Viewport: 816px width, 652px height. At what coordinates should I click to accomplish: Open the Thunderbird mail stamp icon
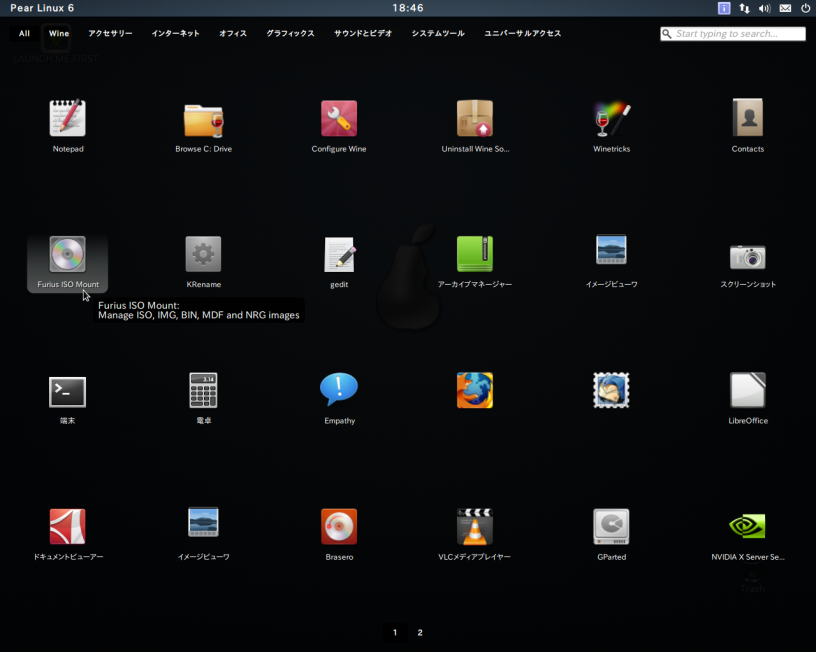(x=611, y=390)
